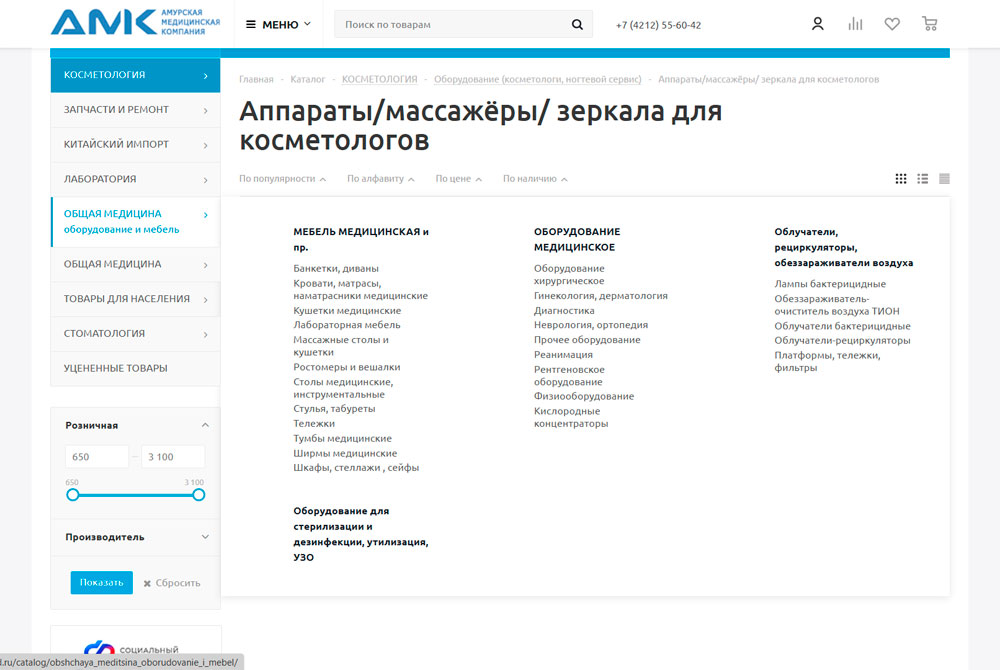The height and width of the screenshot is (670, 1000).
Task: Open the product comparison bar-chart icon
Action: 855,24
